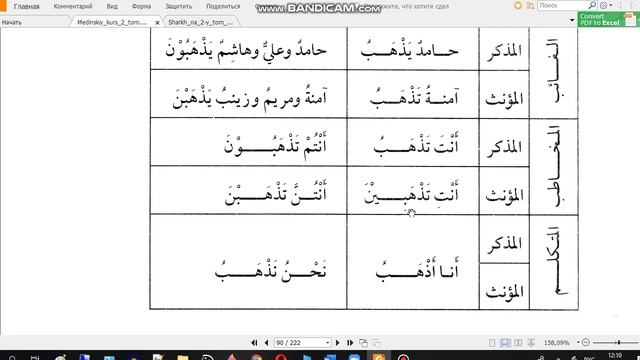Jump to the last page of the document
This screenshot has height=360, width=640.
pyautogui.click(x=350, y=343)
